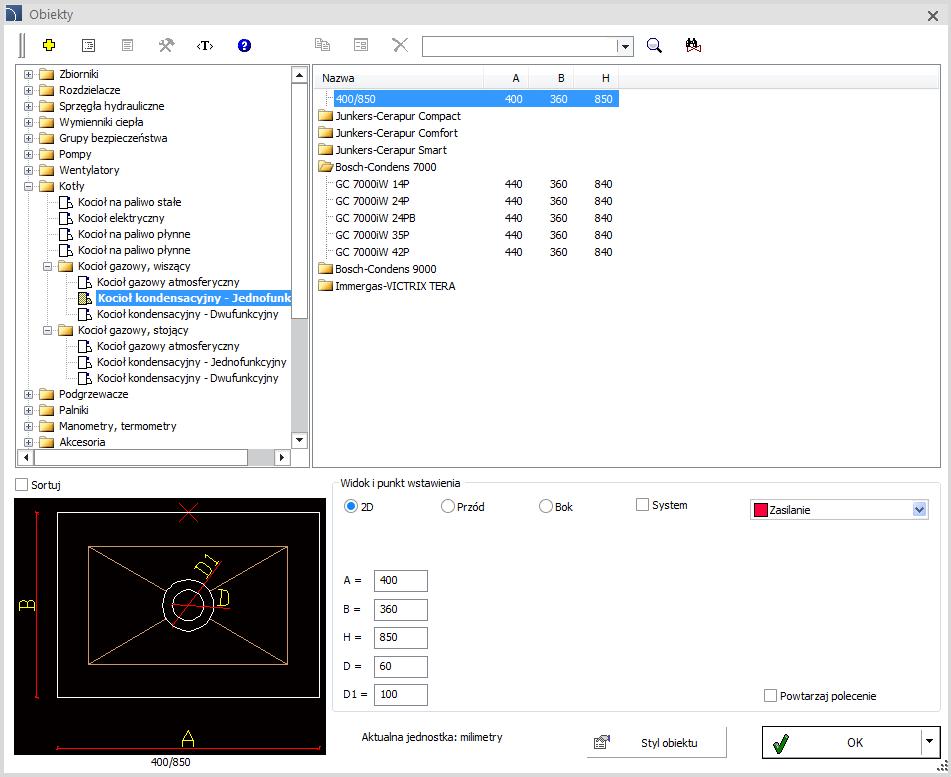Screen dimensions: 951x777
Task: Click the A = value input field
Action: pyautogui.click(x=401, y=580)
